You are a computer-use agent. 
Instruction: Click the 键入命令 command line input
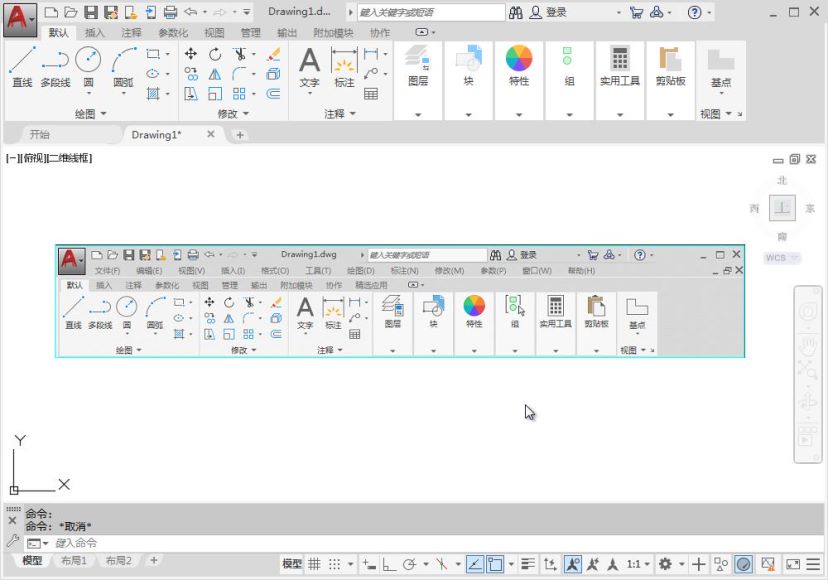422,543
